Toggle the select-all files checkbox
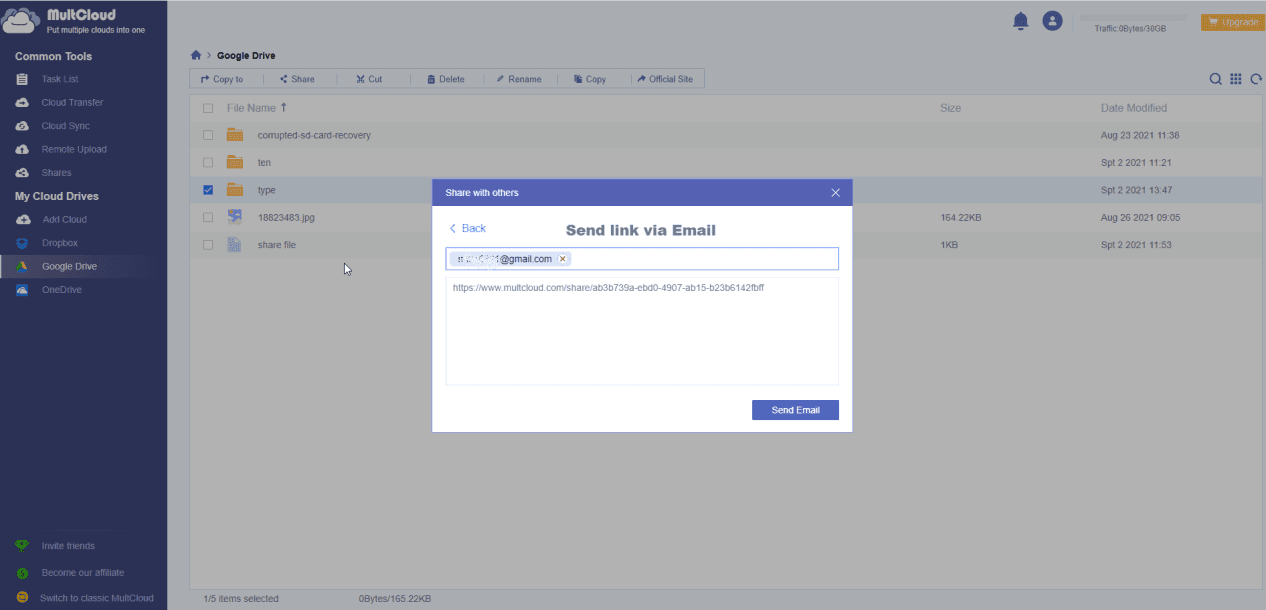 (208, 108)
